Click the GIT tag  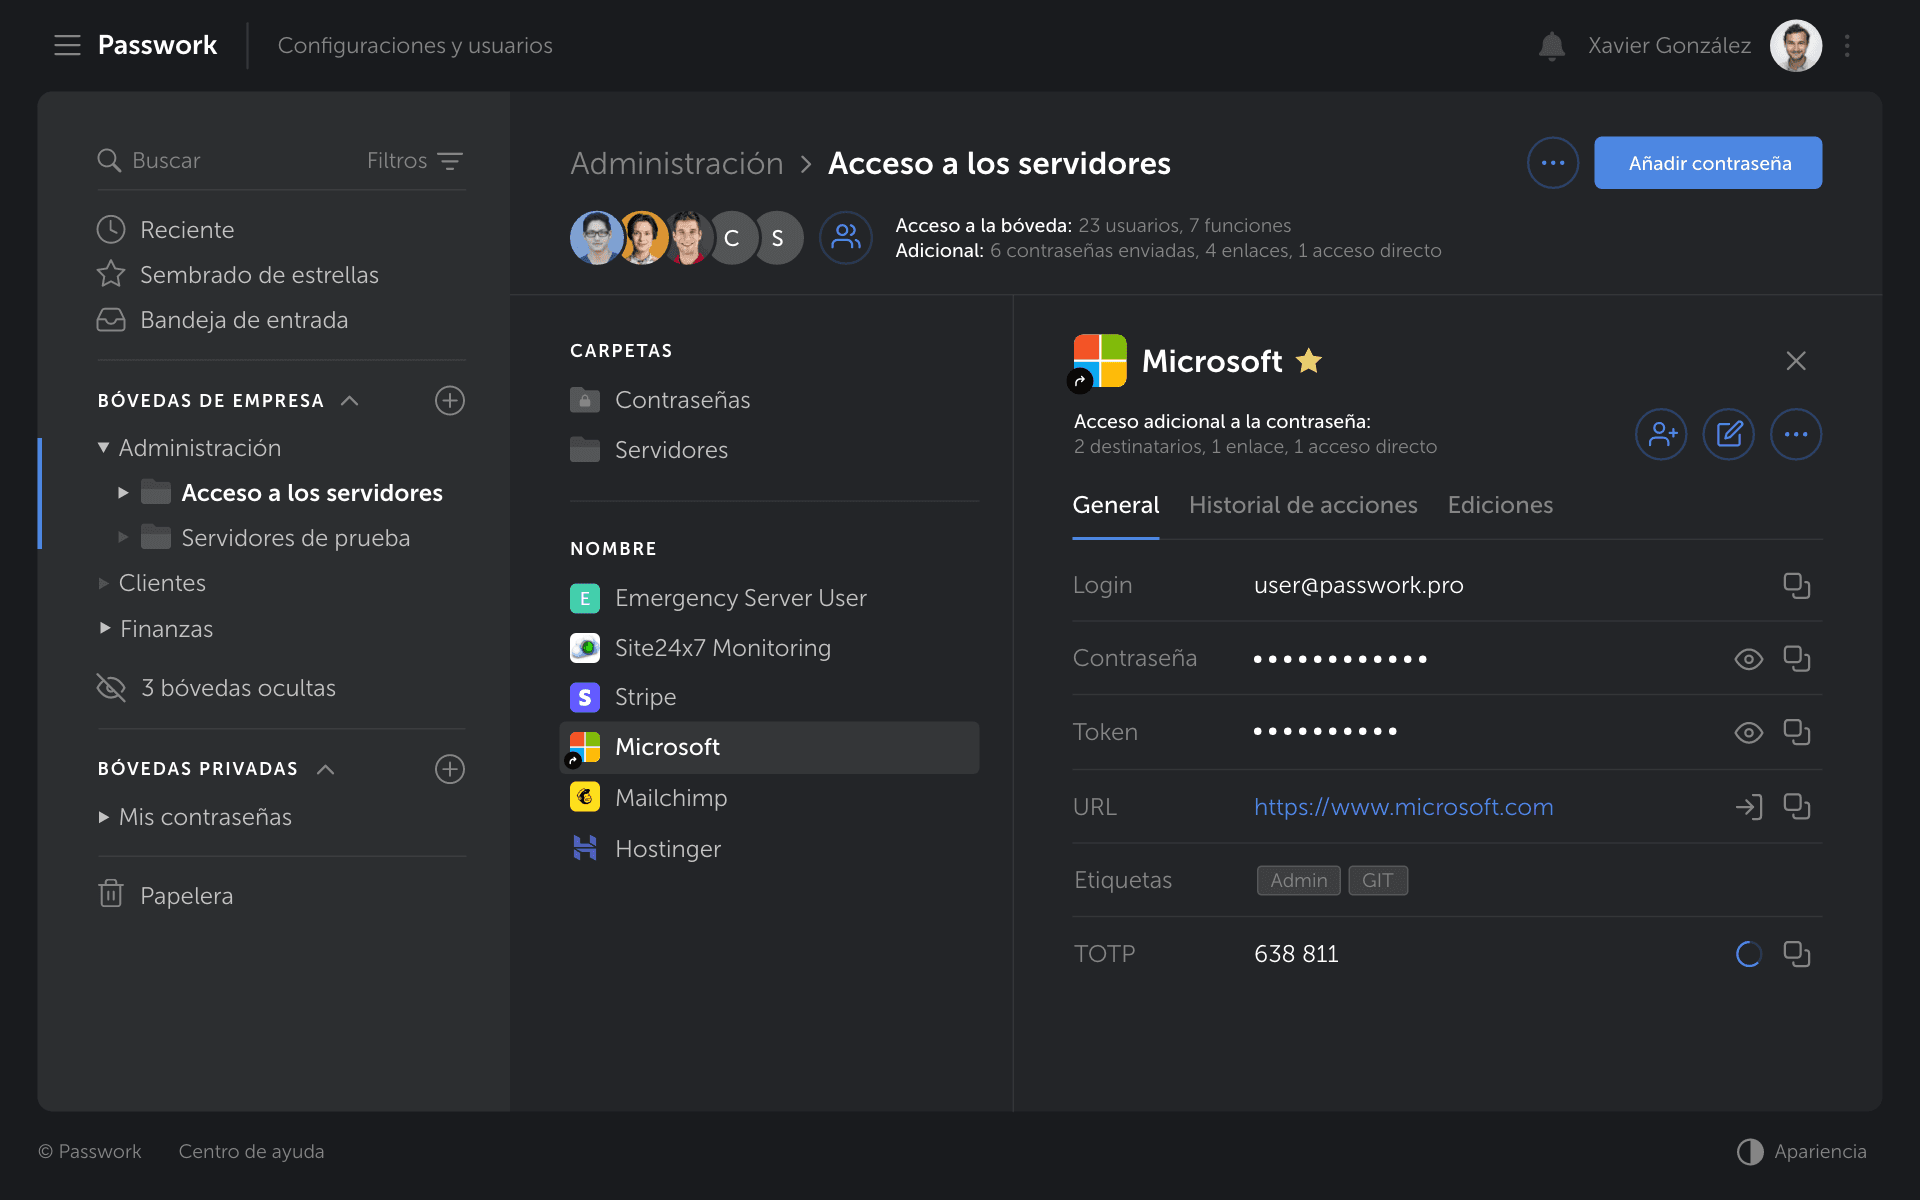pyautogui.click(x=1378, y=881)
